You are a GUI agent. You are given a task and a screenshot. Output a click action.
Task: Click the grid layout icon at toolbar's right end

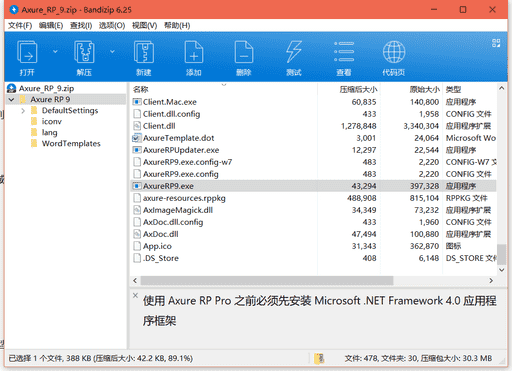[496, 43]
